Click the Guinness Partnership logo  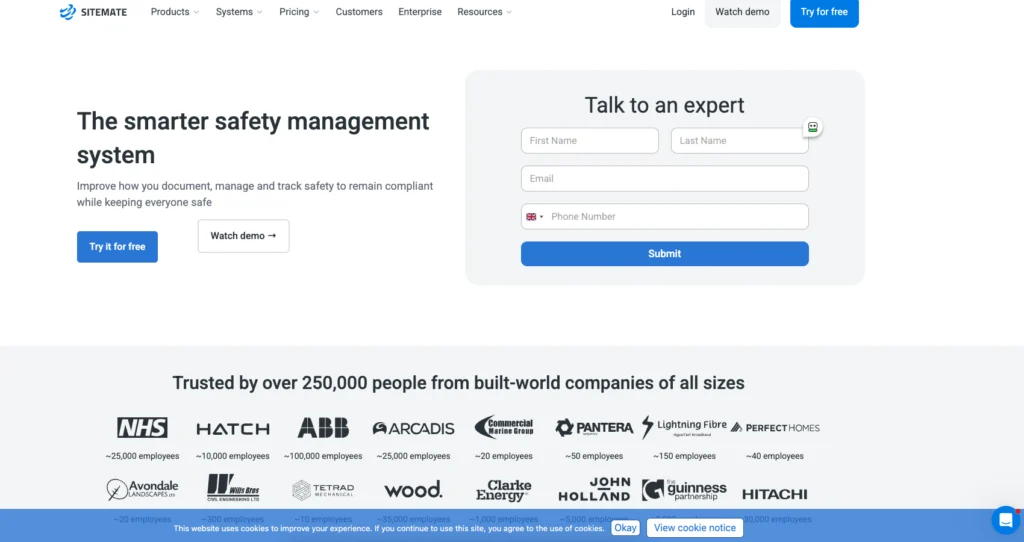[684, 490]
